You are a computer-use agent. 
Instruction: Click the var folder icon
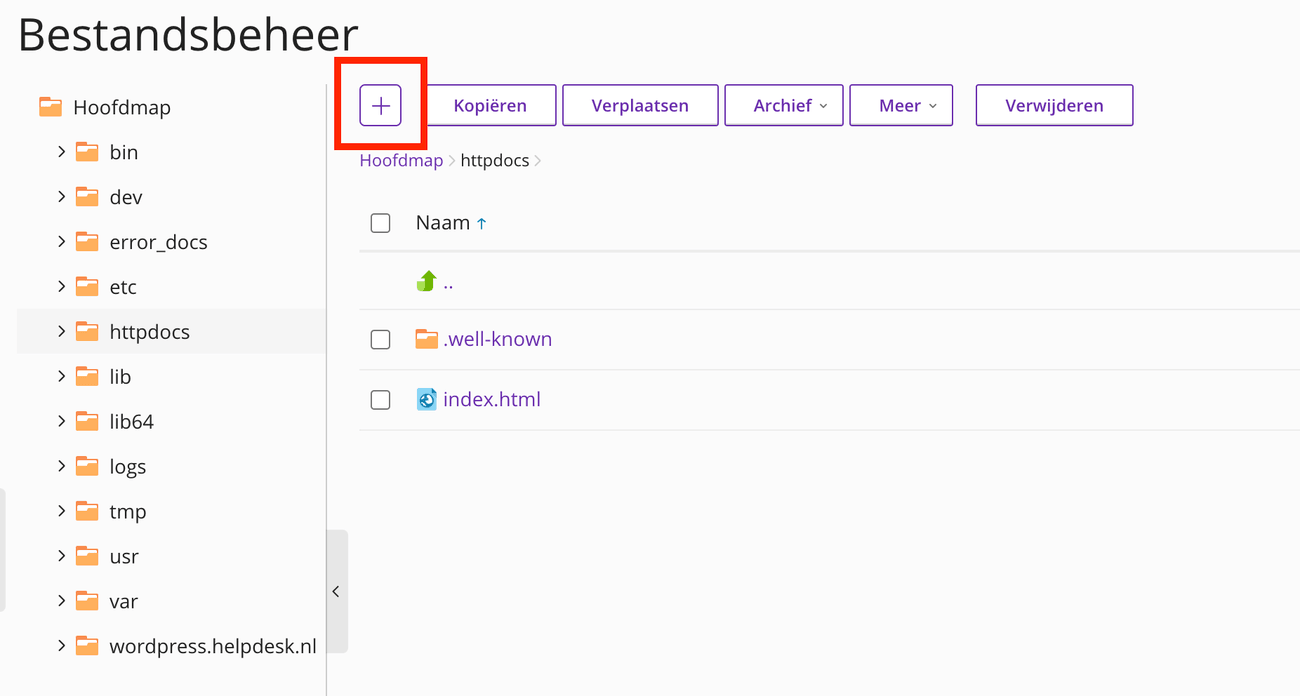point(87,601)
